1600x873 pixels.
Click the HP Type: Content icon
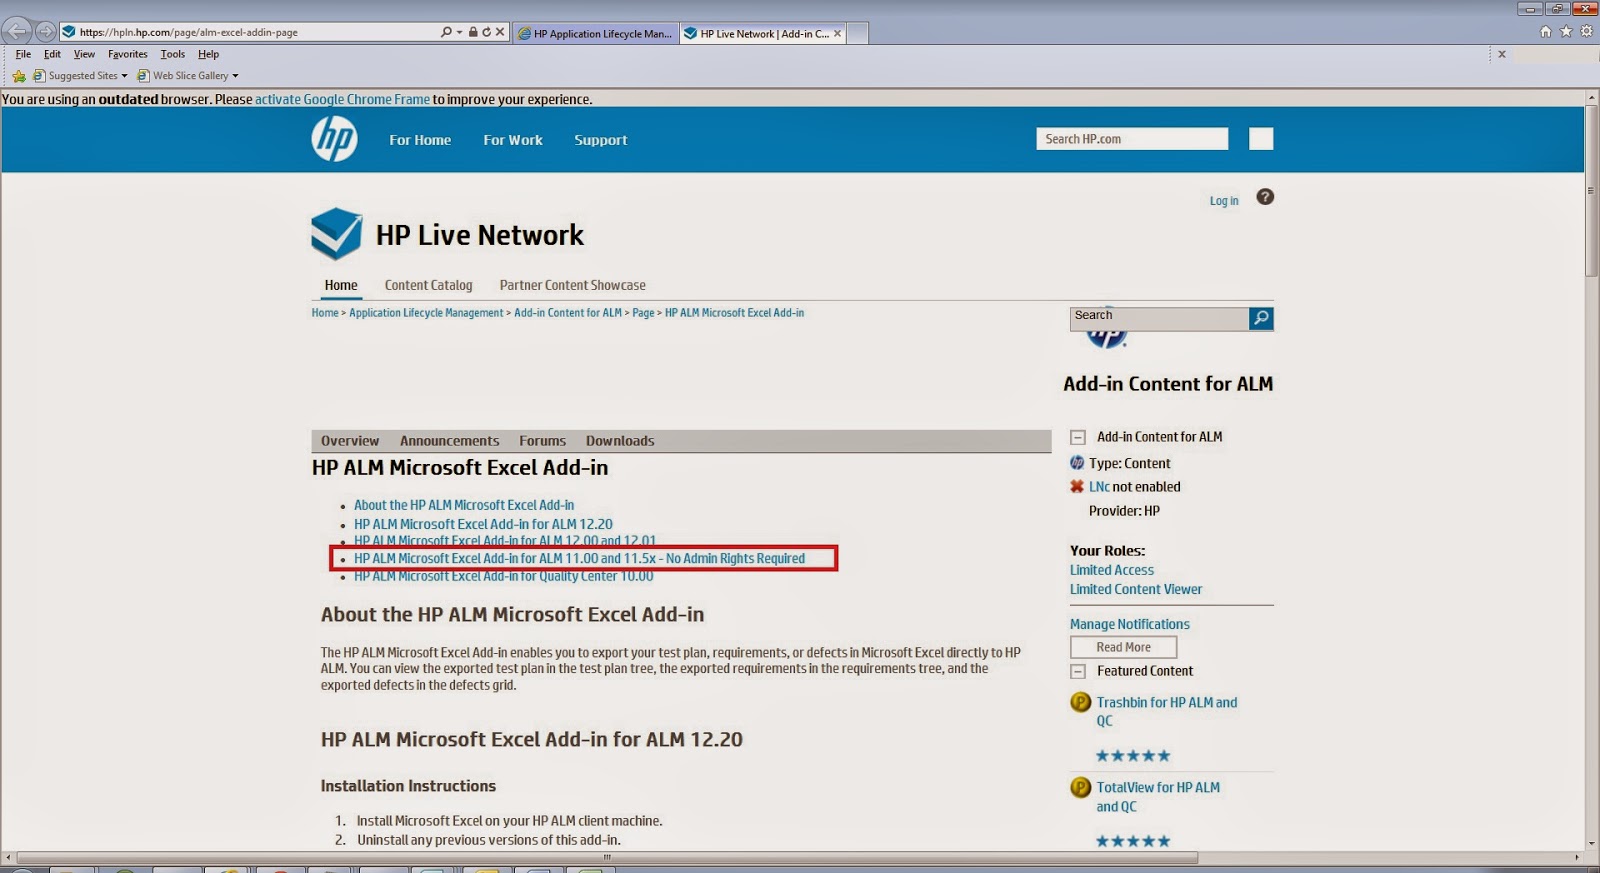[1077, 463]
